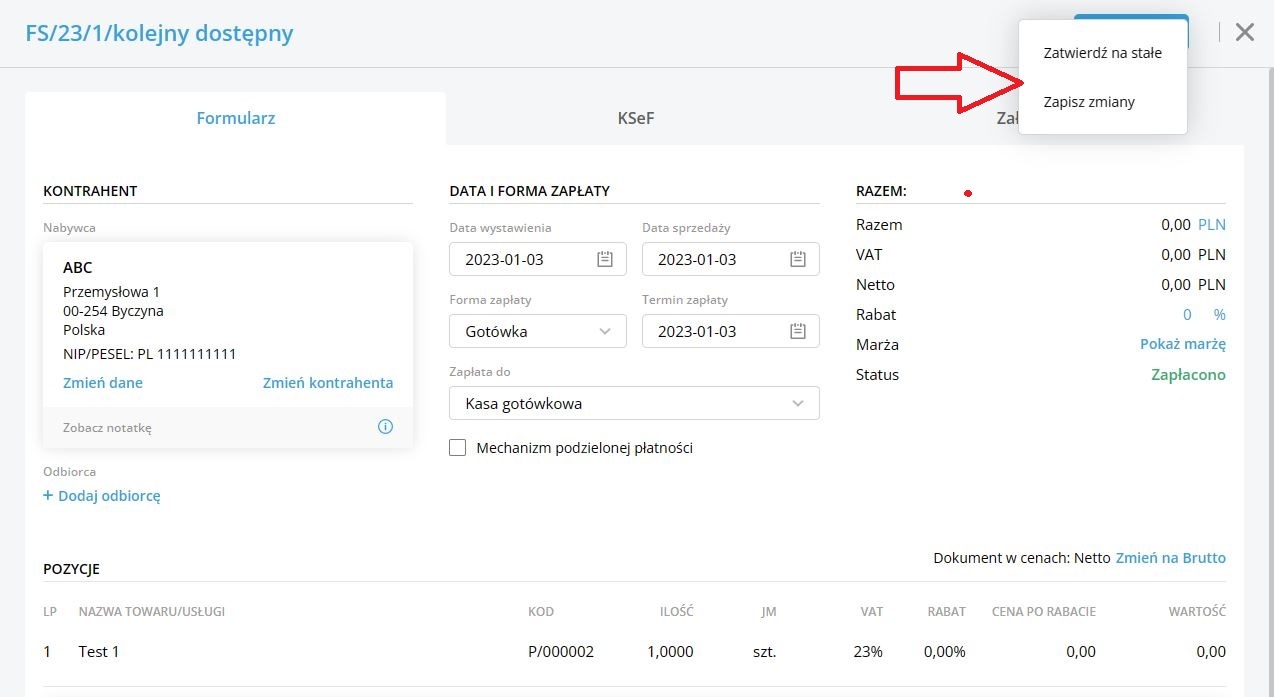Select the Test 1 item row
The image size is (1274, 697).
(x=99, y=652)
